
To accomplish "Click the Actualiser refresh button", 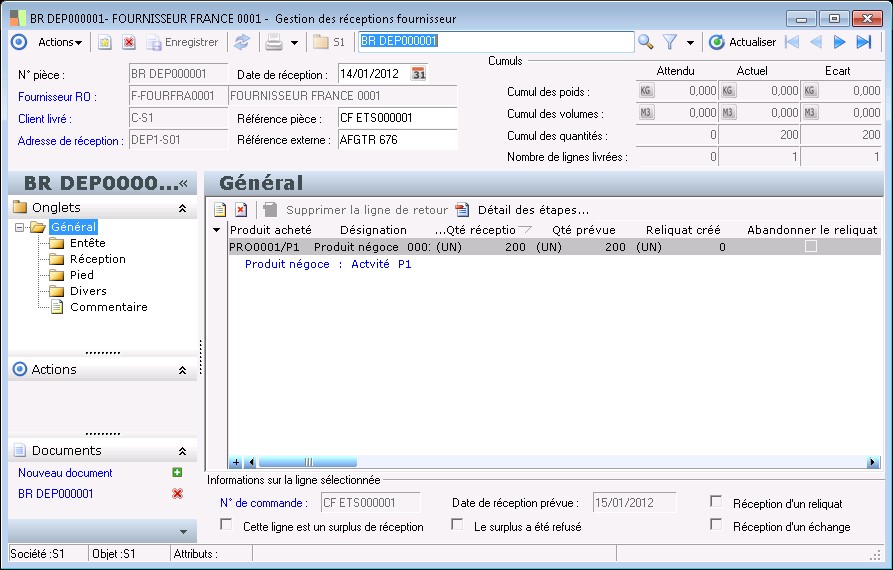I will point(742,42).
